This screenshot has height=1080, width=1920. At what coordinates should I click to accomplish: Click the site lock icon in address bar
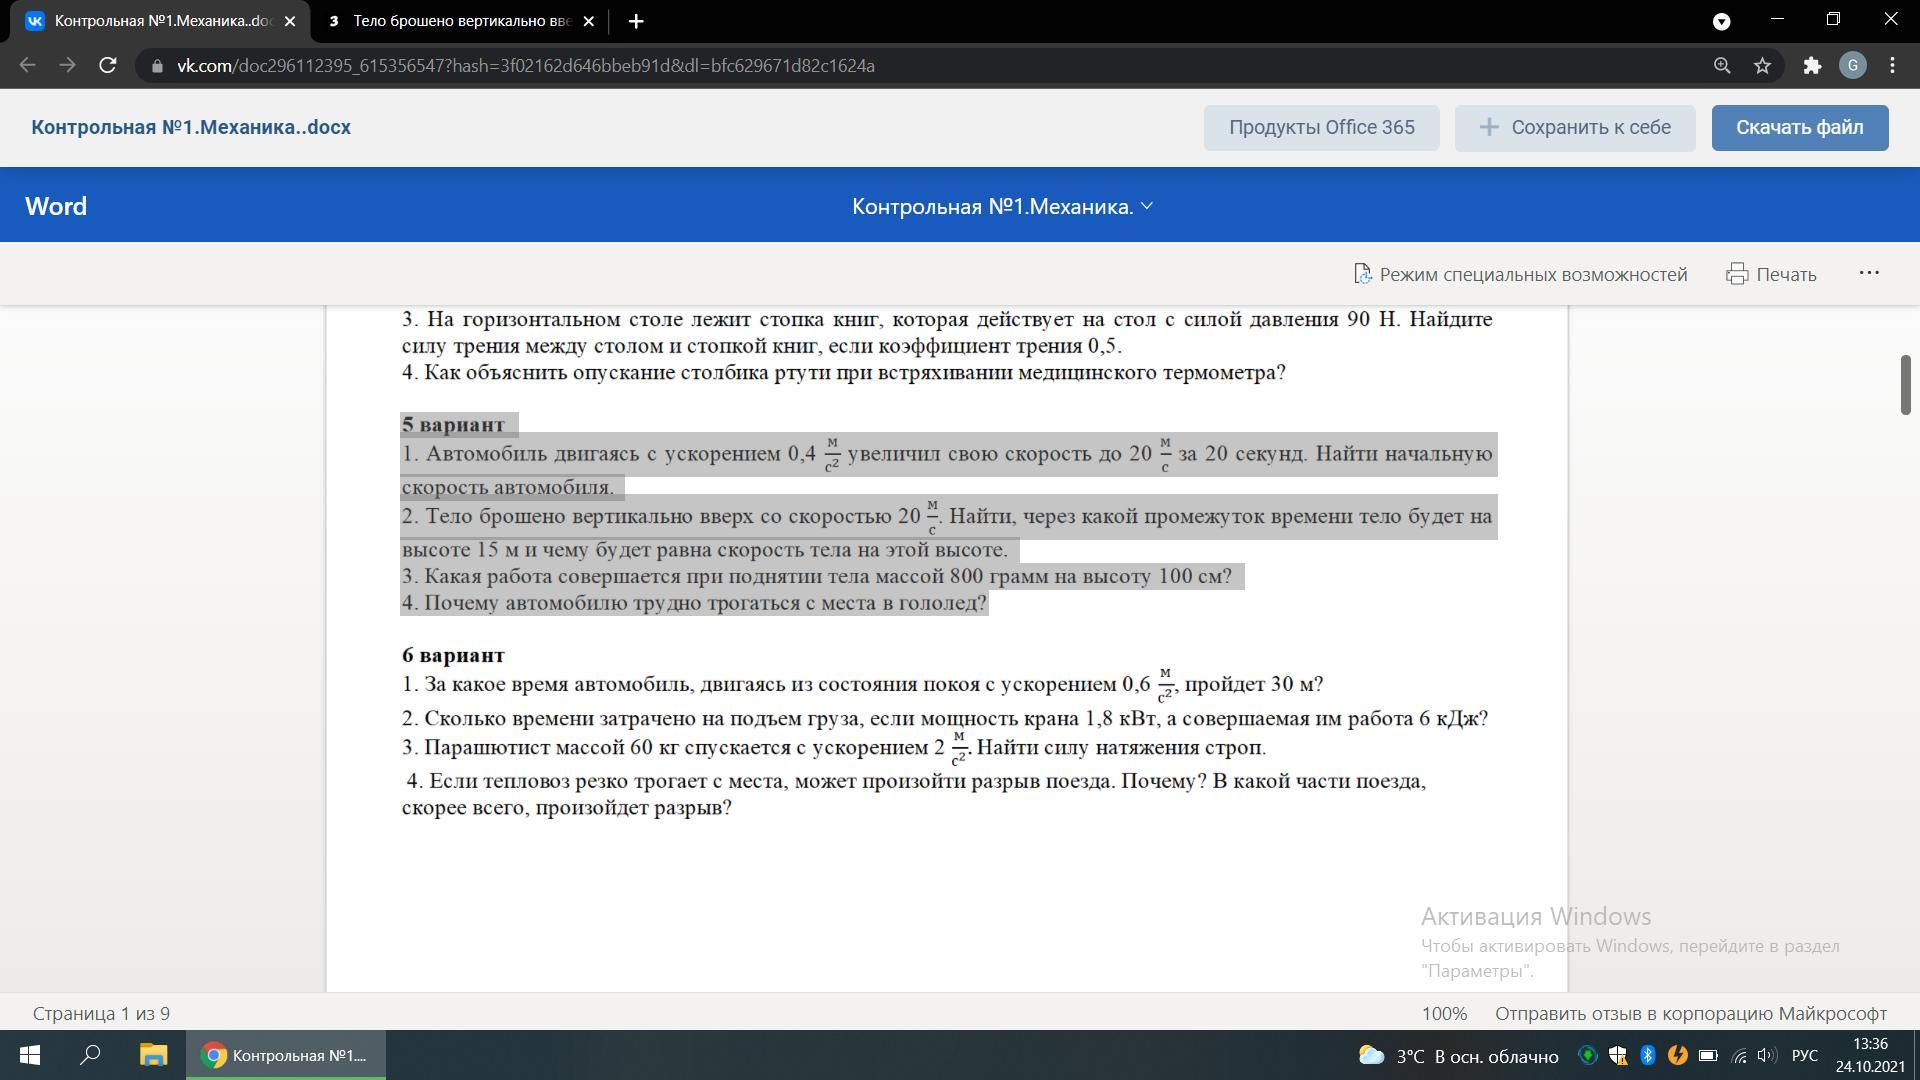pos(157,66)
